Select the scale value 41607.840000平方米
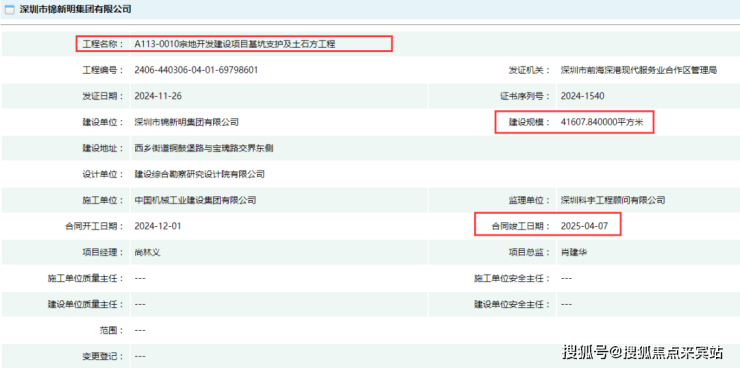Viewport: 740px width, 368px height. 602,122
